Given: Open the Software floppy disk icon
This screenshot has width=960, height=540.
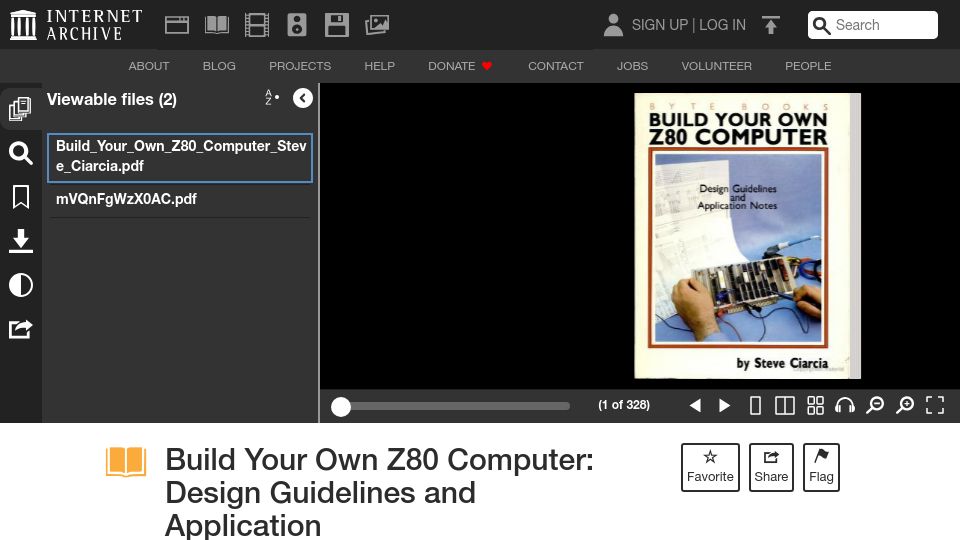Looking at the screenshot, I should (x=337, y=25).
